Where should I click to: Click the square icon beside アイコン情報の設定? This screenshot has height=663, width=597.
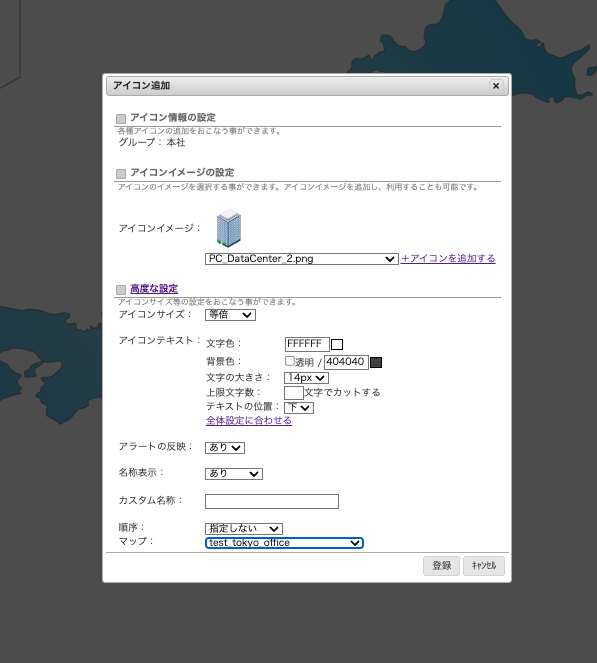[121, 118]
